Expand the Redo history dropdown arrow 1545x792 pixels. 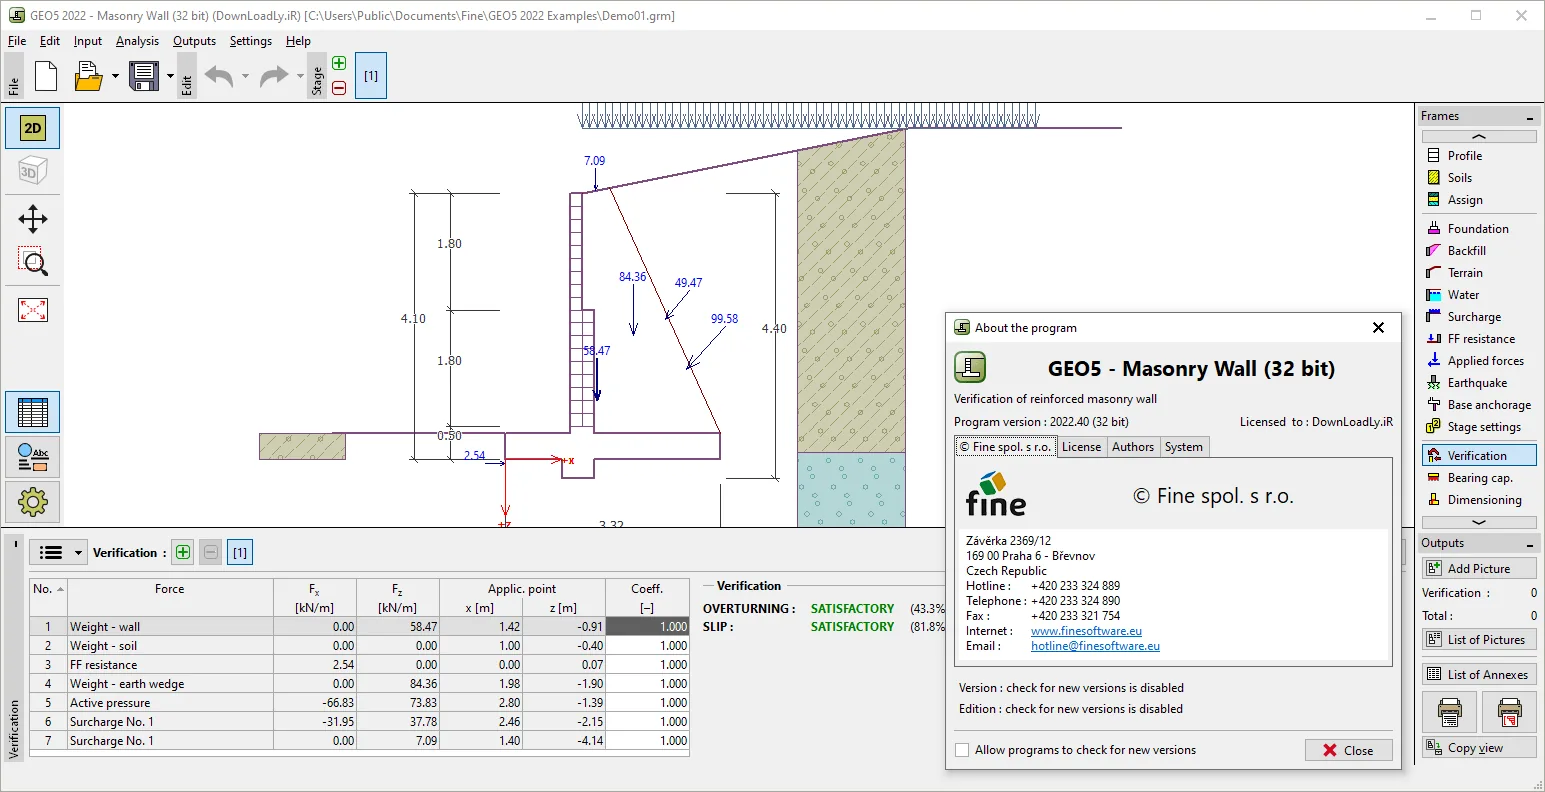(299, 76)
